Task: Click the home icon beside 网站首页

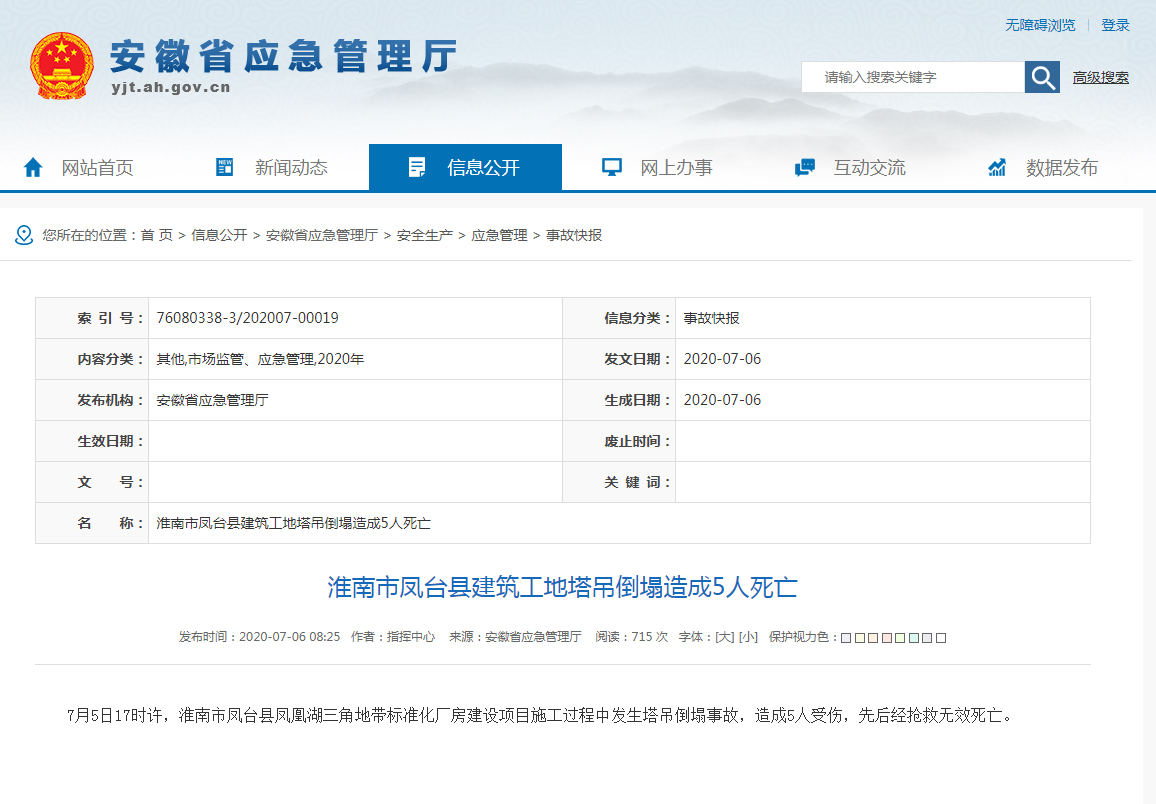Action: point(32,168)
